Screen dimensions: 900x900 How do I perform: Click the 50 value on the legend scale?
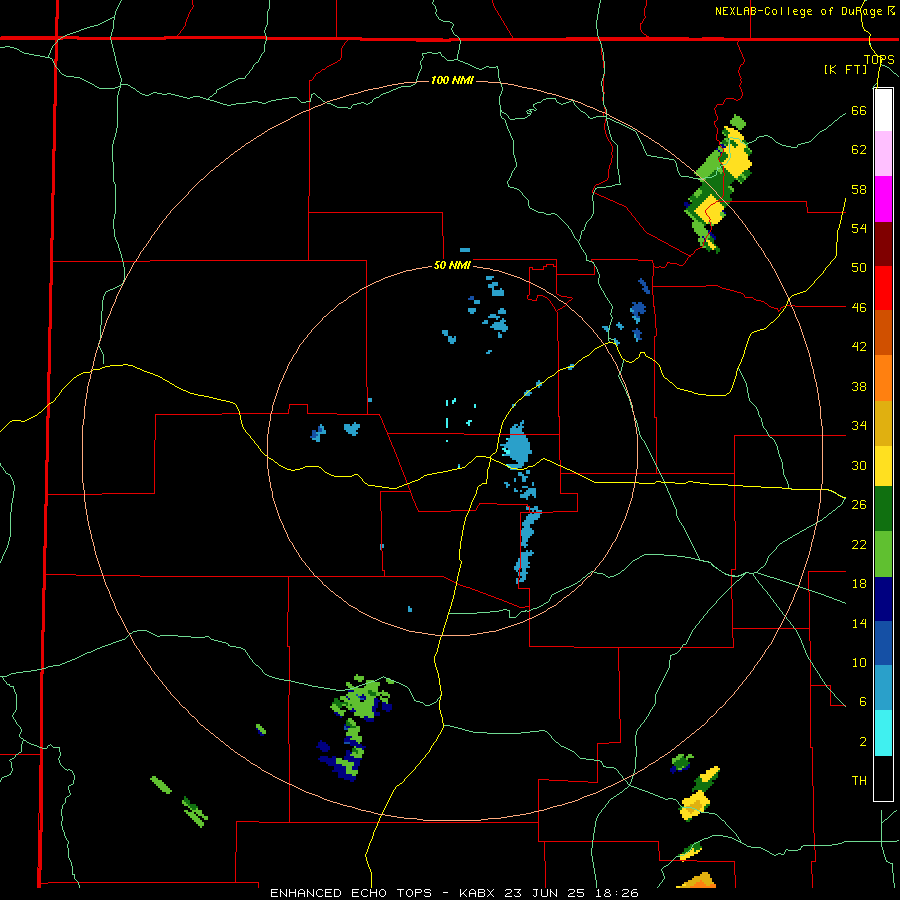point(859,268)
